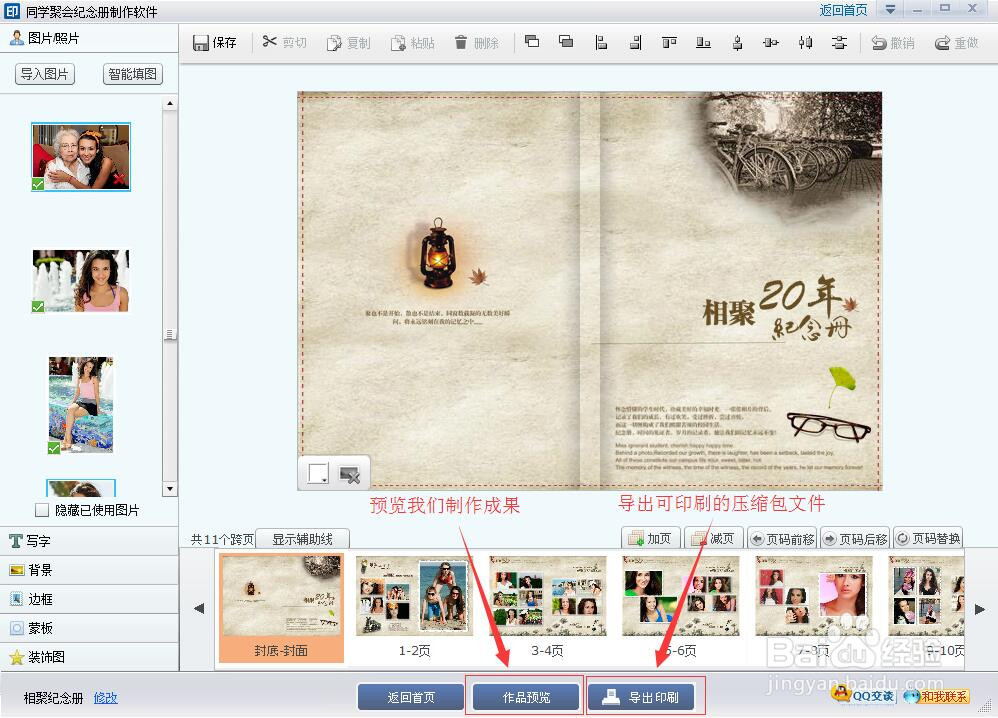Click the photo list scroll down arrow

click(x=169, y=489)
